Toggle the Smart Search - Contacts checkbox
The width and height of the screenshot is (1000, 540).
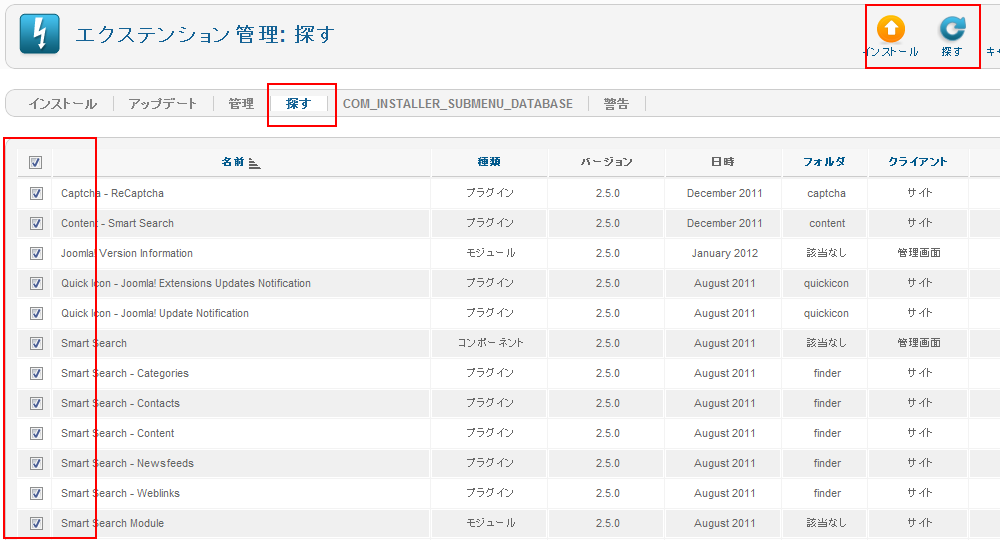pos(36,403)
